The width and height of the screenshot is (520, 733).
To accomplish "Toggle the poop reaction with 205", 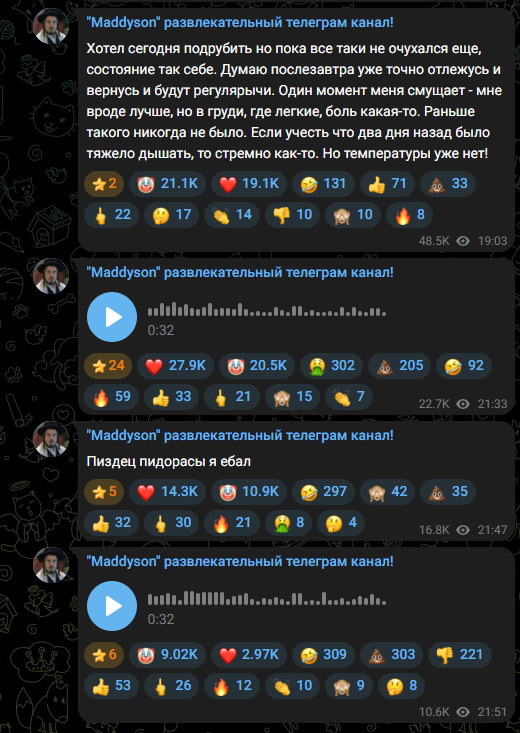I will (400, 365).
